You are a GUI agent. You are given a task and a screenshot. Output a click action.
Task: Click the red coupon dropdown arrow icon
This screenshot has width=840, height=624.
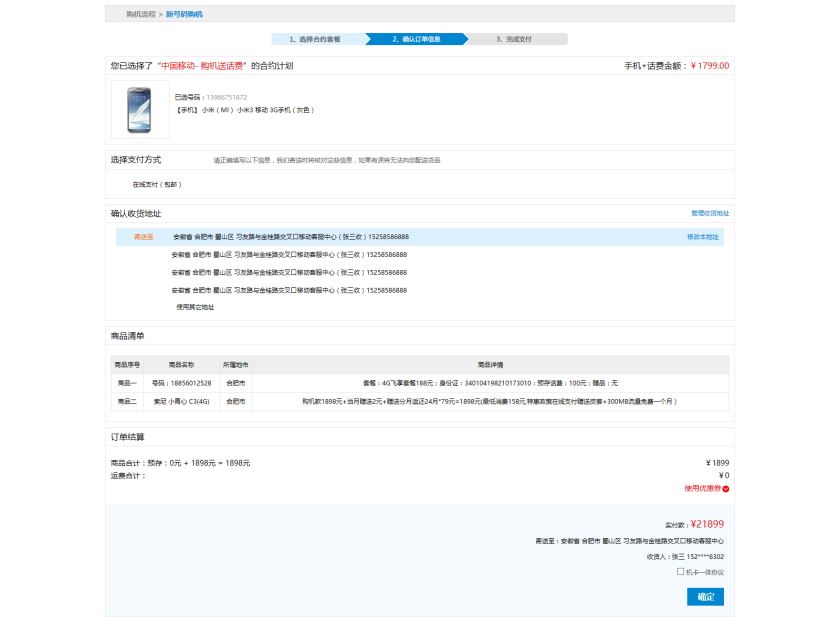(x=726, y=489)
